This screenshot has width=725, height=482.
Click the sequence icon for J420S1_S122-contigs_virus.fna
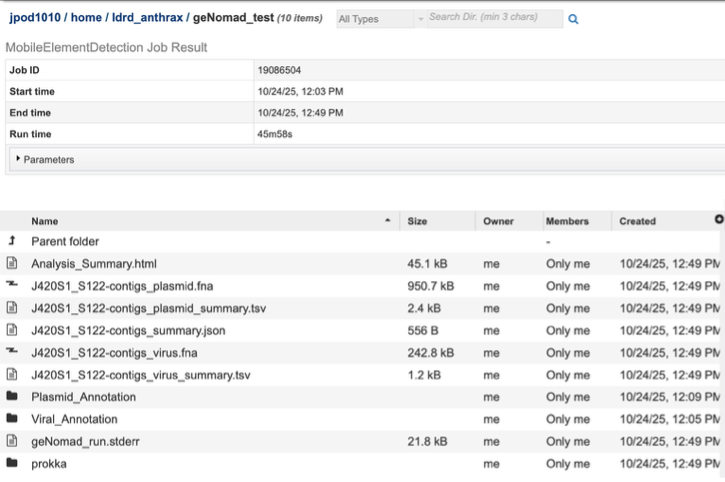[x=12, y=351]
